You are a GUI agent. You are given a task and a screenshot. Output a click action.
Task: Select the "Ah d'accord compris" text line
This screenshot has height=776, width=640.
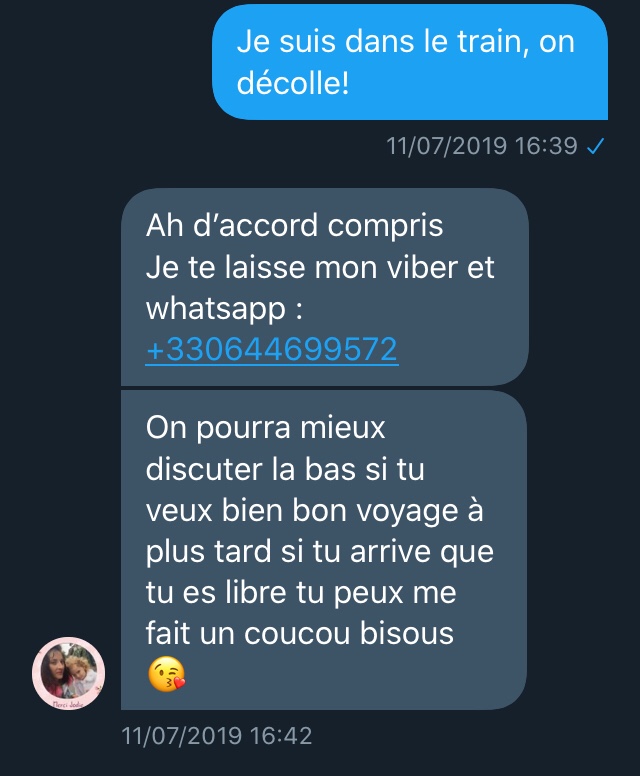[295, 226]
